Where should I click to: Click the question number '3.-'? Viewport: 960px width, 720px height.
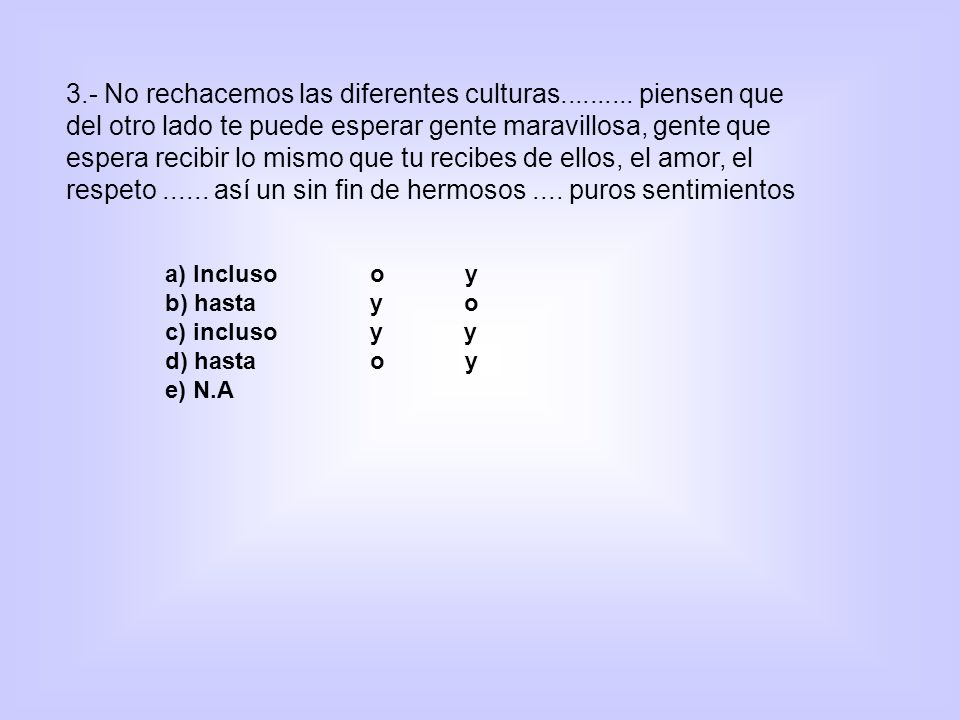point(82,94)
